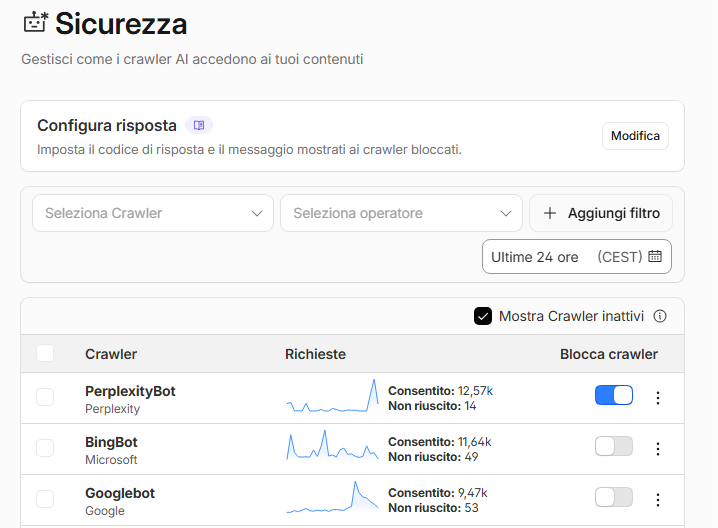
Task: Tick the select-all checkbox in the table header
Action: [45, 354]
